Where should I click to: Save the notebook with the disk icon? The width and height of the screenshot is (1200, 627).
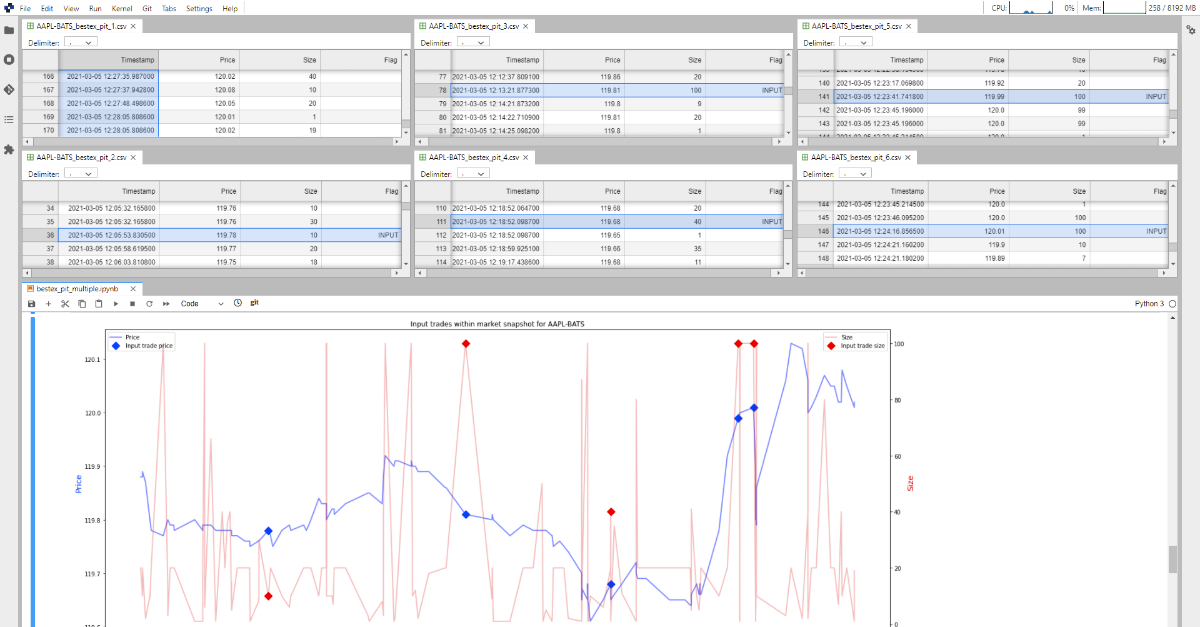(x=31, y=303)
